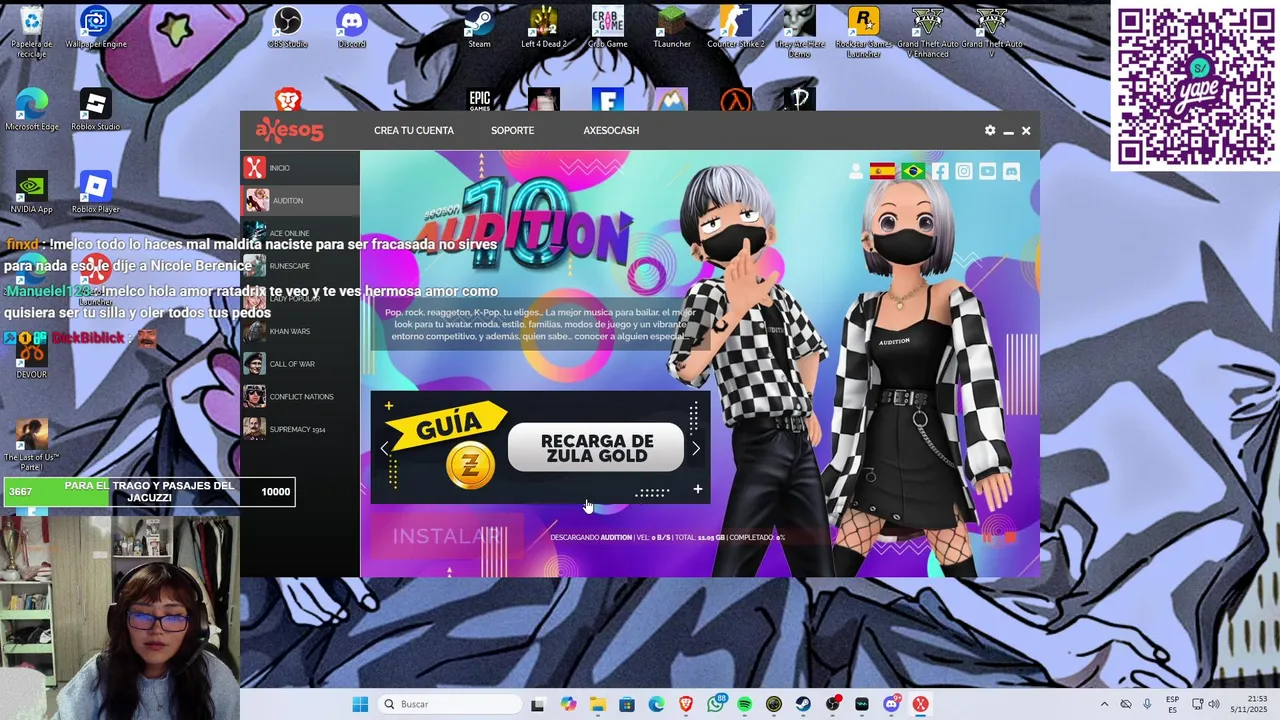Viewport: 1280px width, 720px height.
Task: Switch language with the Spain flag
Action: point(882,171)
